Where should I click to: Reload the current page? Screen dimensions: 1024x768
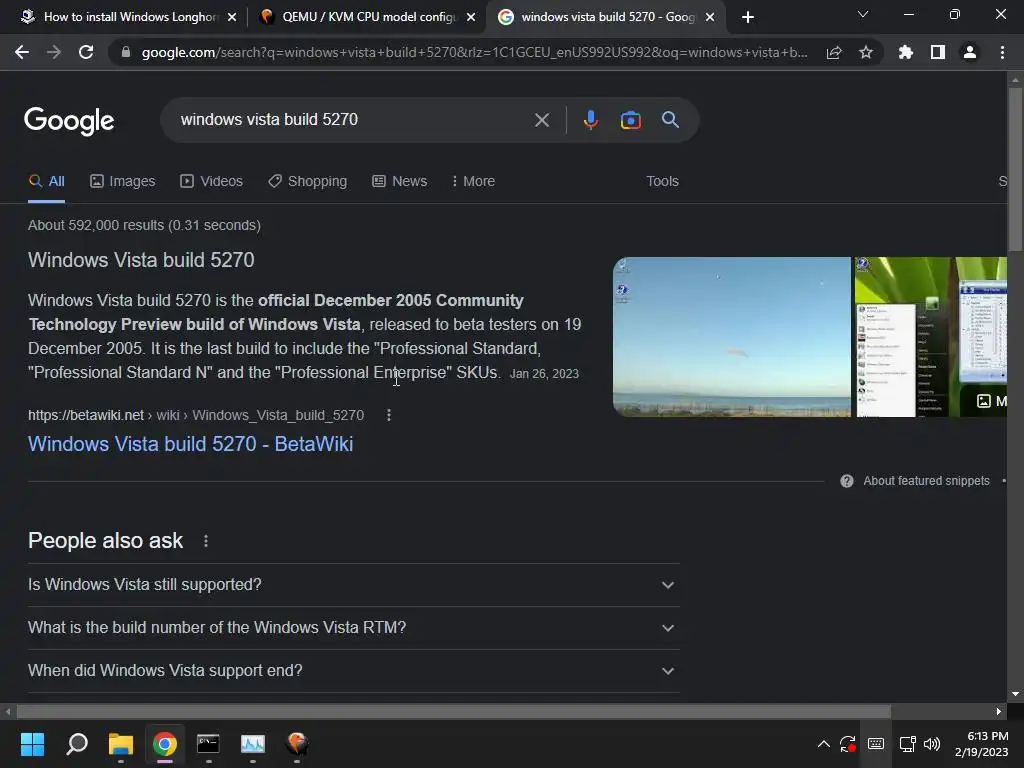pos(86,52)
